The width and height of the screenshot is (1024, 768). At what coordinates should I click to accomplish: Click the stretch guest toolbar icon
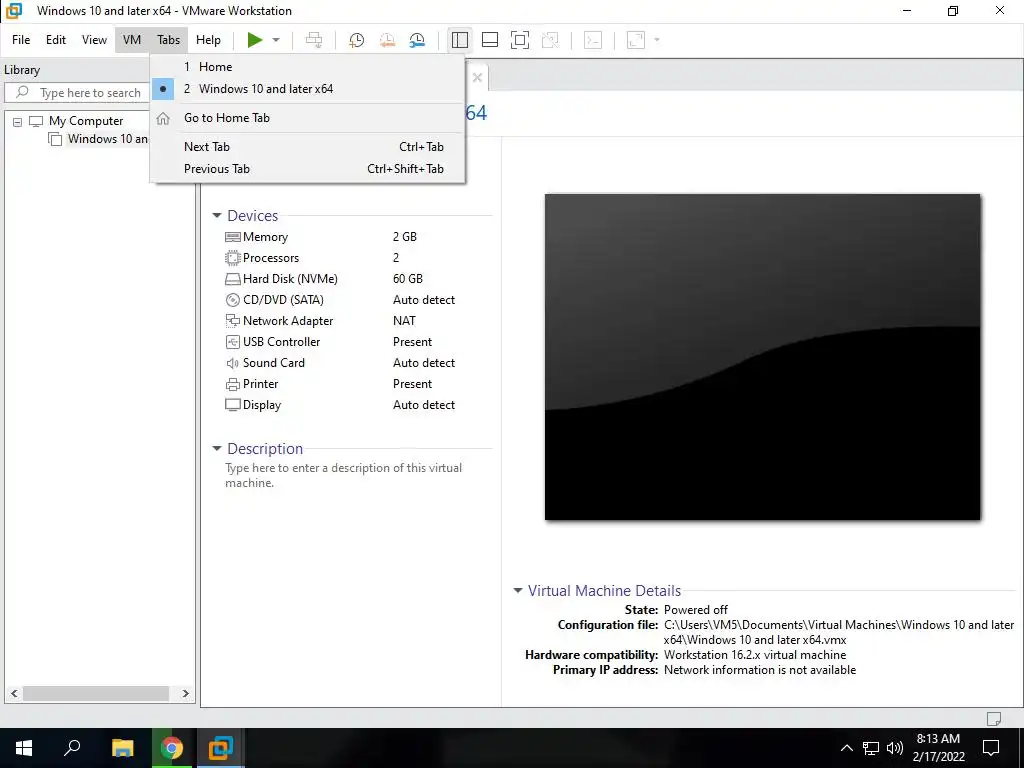635,40
